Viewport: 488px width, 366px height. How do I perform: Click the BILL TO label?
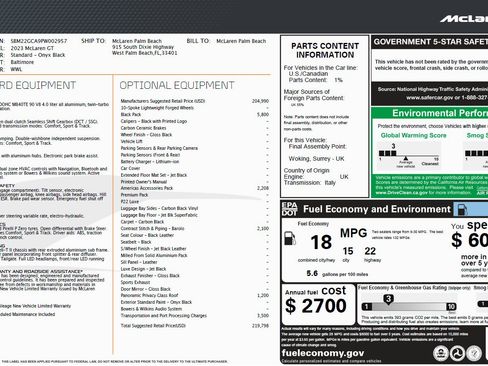click(198, 41)
